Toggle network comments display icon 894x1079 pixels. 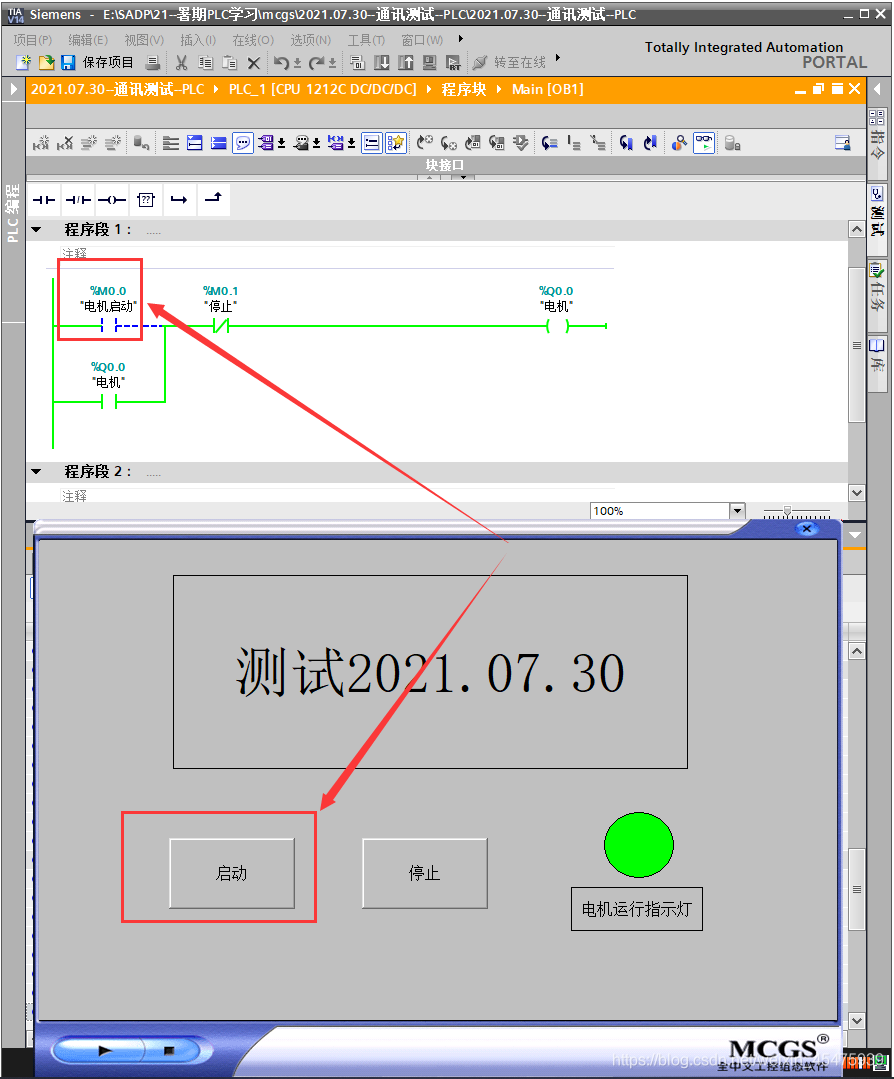(x=372, y=143)
